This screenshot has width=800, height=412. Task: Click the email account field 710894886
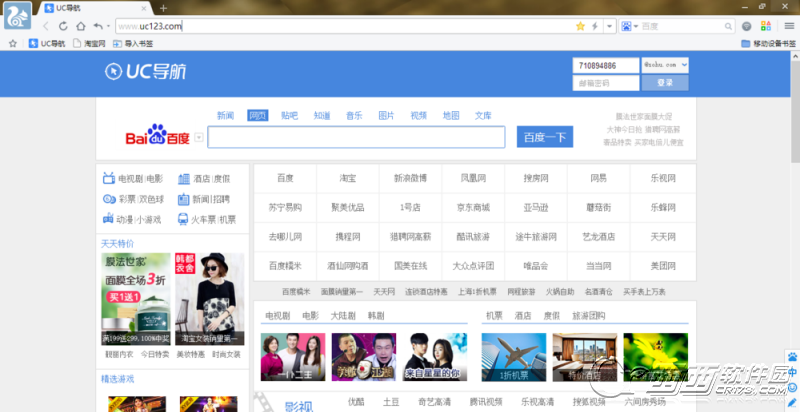[x=606, y=65]
